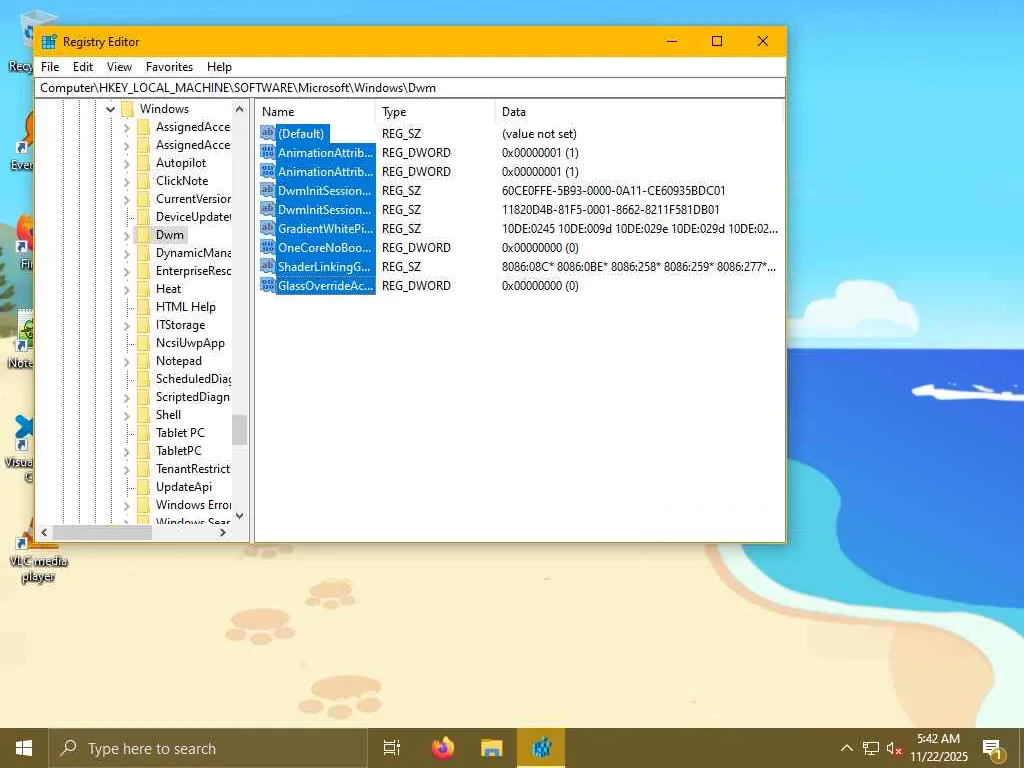This screenshot has width=1024, height=768.
Task: Click the GradientWhitePi string value icon
Action: 267,228
